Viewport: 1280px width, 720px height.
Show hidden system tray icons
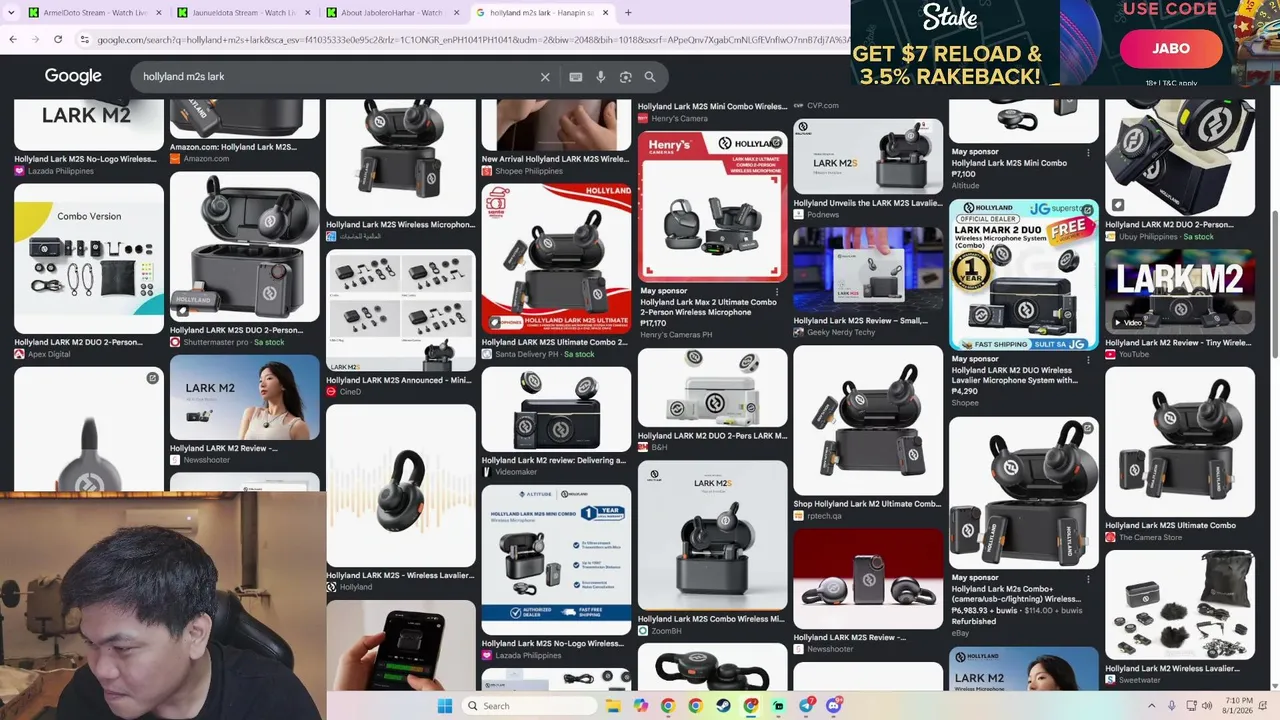pos(1150,706)
